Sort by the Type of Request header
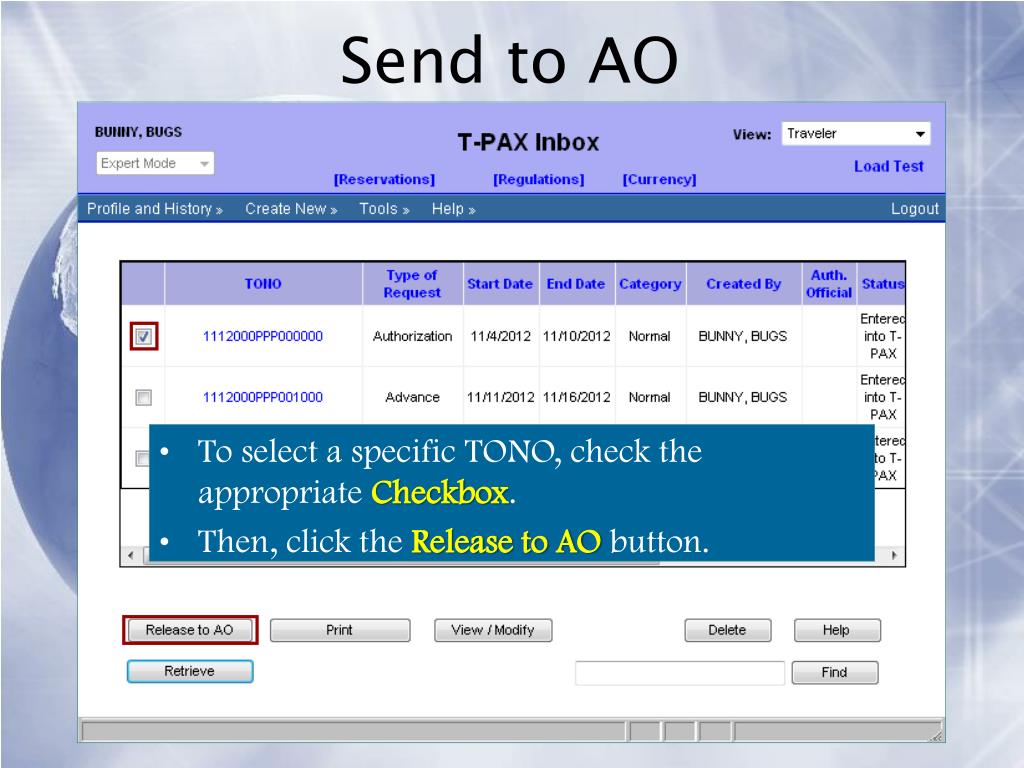The image size is (1024, 768). point(412,284)
